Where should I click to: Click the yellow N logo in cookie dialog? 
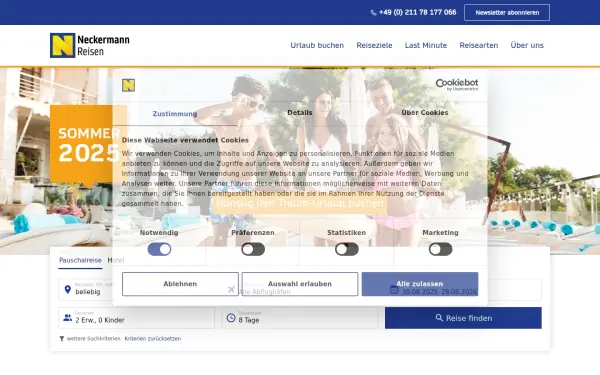click(x=129, y=85)
